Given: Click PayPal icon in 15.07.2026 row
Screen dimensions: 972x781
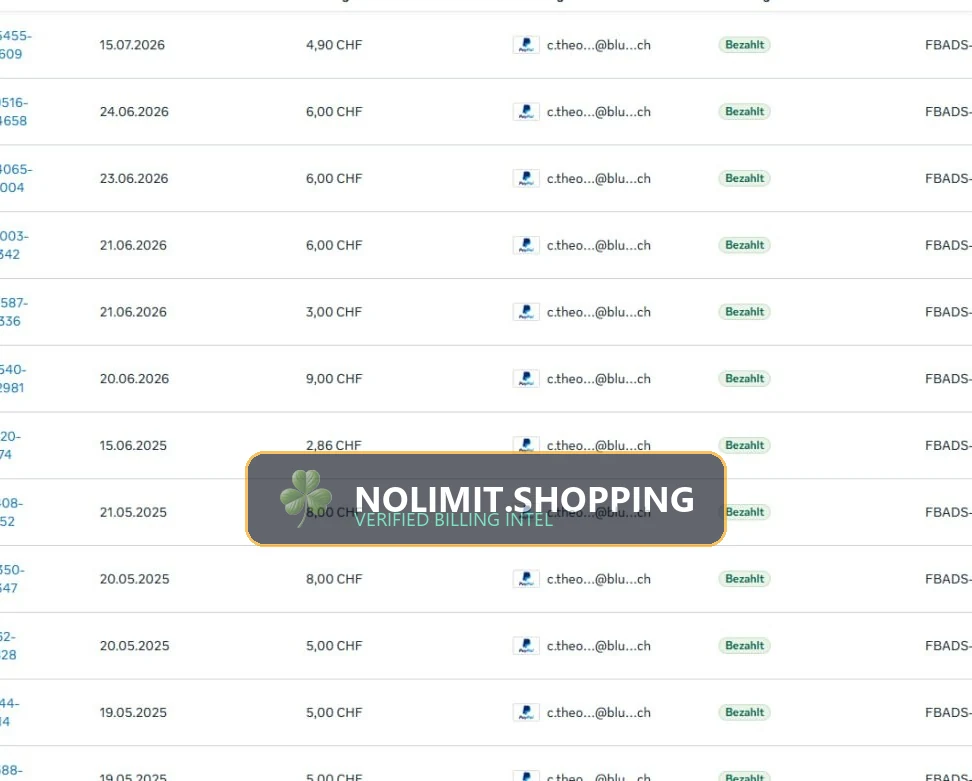Looking at the screenshot, I should (526, 45).
